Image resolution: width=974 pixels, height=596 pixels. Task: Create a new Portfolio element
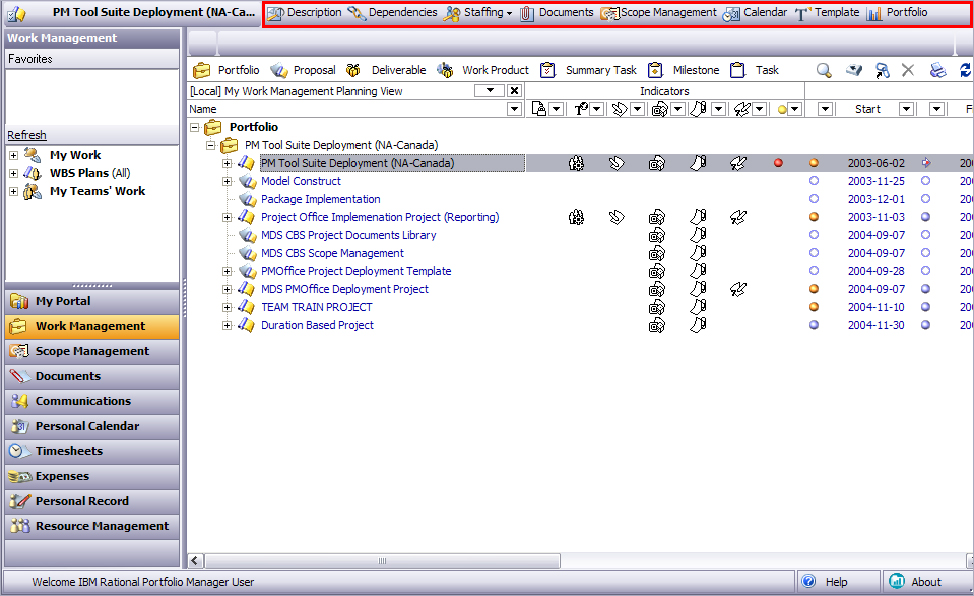point(226,70)
